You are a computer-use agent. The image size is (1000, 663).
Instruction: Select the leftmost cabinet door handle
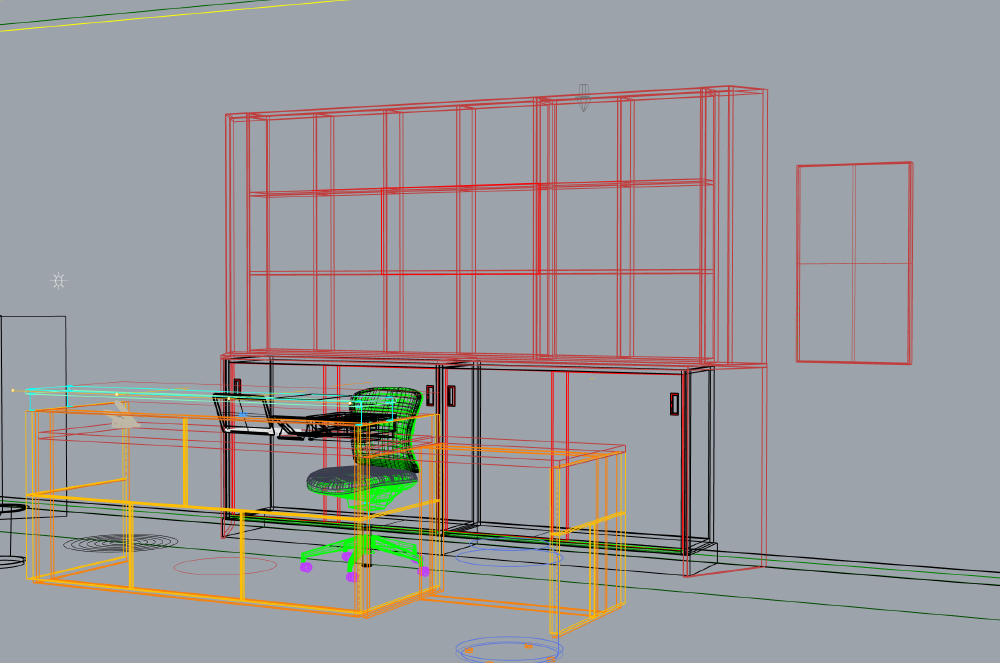tap(237, 387)
